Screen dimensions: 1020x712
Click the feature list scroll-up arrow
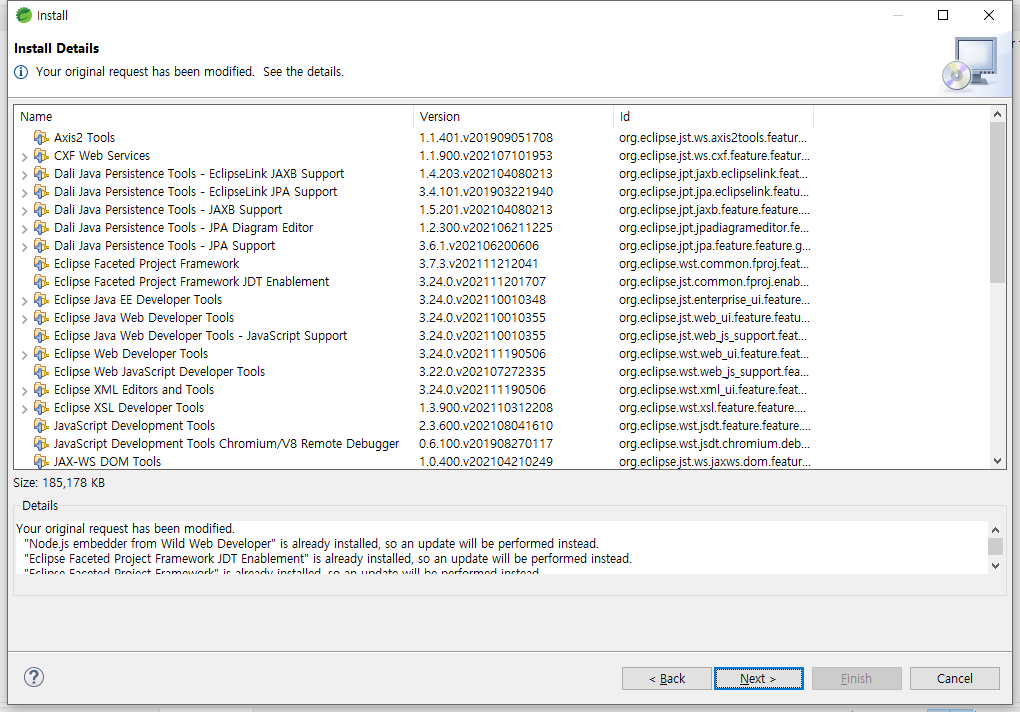[997, 114]
